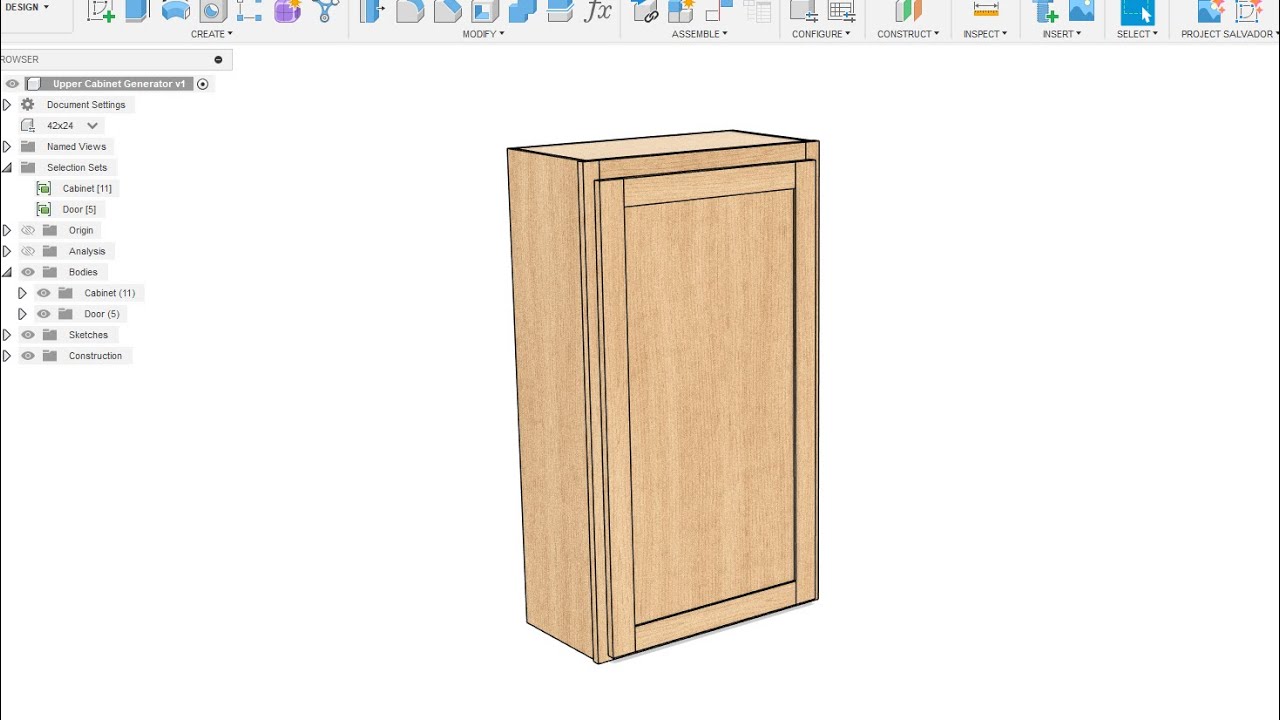This screenshot has height=720, width=1280.
Task: Expand the Document Settings node
Action: 7,105
